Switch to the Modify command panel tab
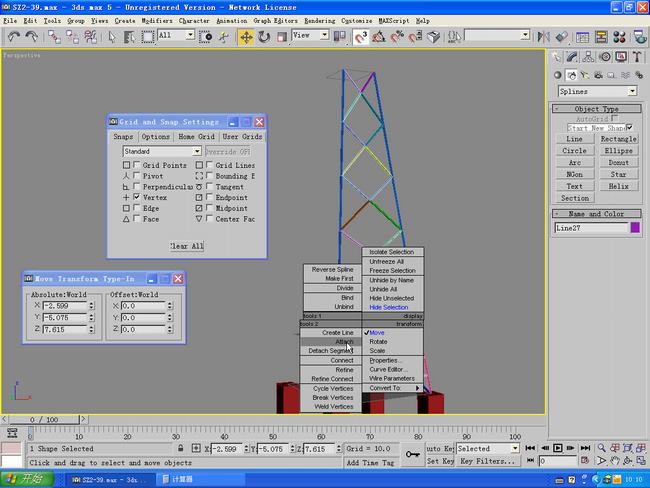Viewport: 650px width, 488px height. click(572, 57)
